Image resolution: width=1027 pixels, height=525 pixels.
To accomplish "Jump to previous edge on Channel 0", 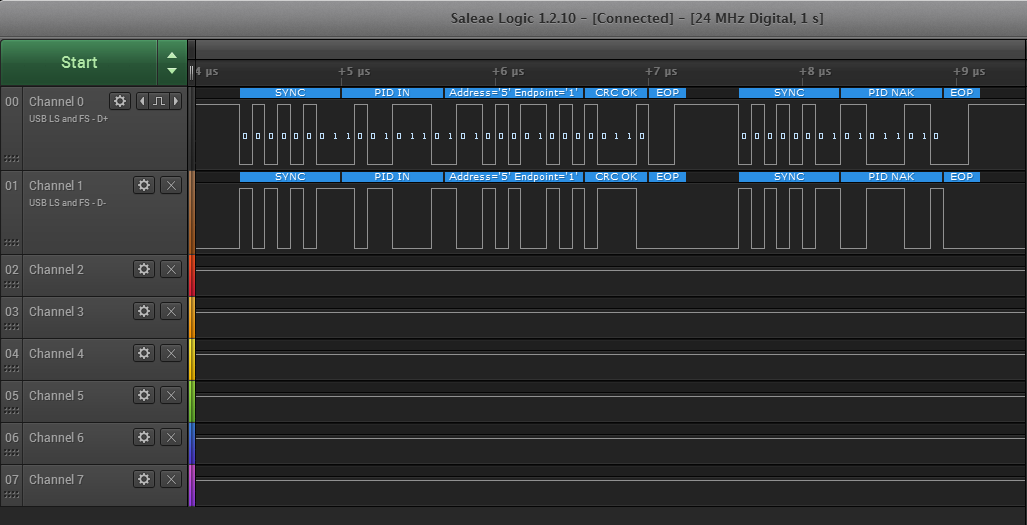I will pos(142,101).
